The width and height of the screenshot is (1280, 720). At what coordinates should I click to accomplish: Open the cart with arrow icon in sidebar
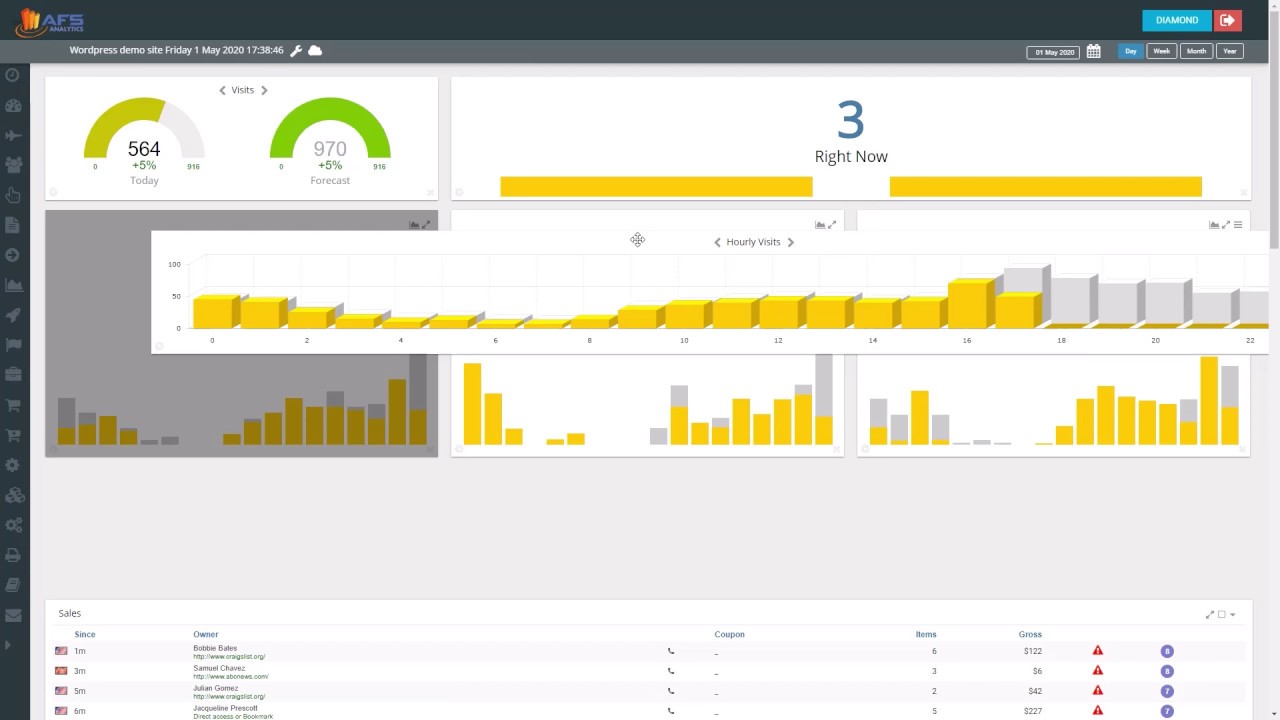13,435
